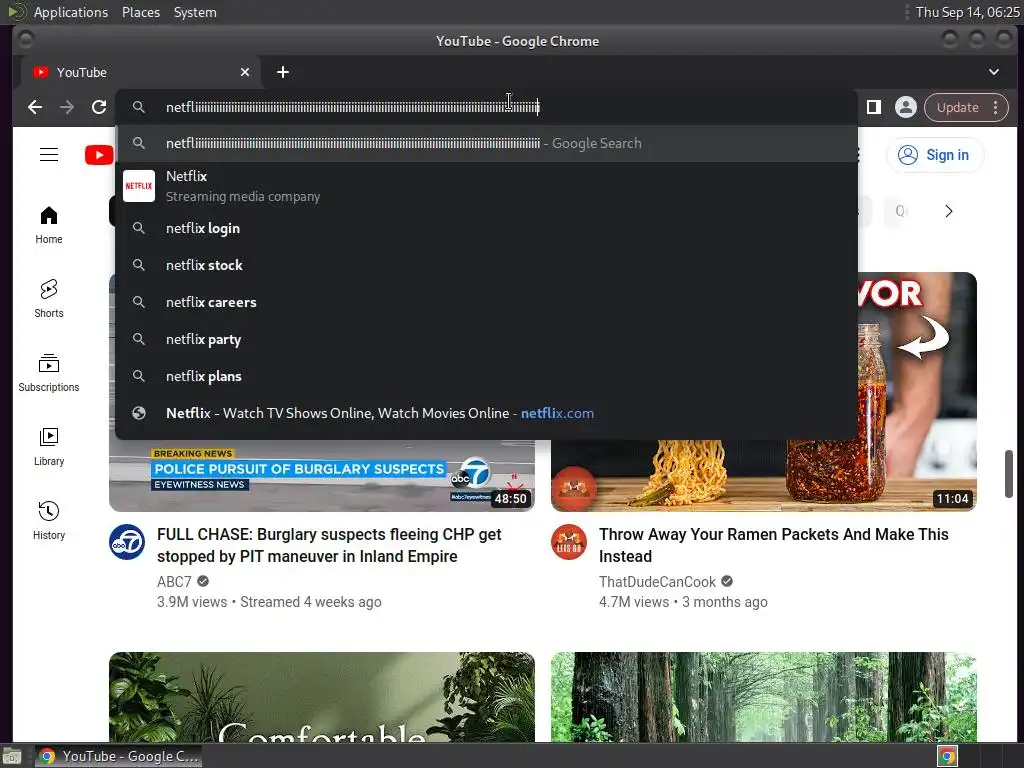Open Library in the sidebar
1024x768 pixels.
(49, 447)
